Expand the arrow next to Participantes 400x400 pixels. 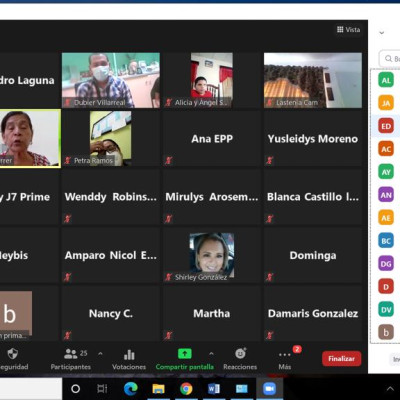tap(100, 354)
